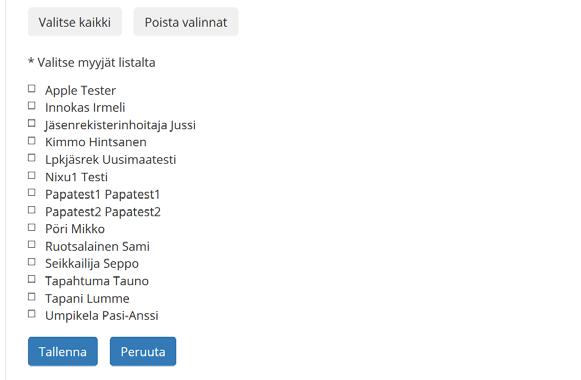Tick the Innokas Irmeli checkbox
Viewport: 581px width, 380px height.
click(x=32, y=106)
